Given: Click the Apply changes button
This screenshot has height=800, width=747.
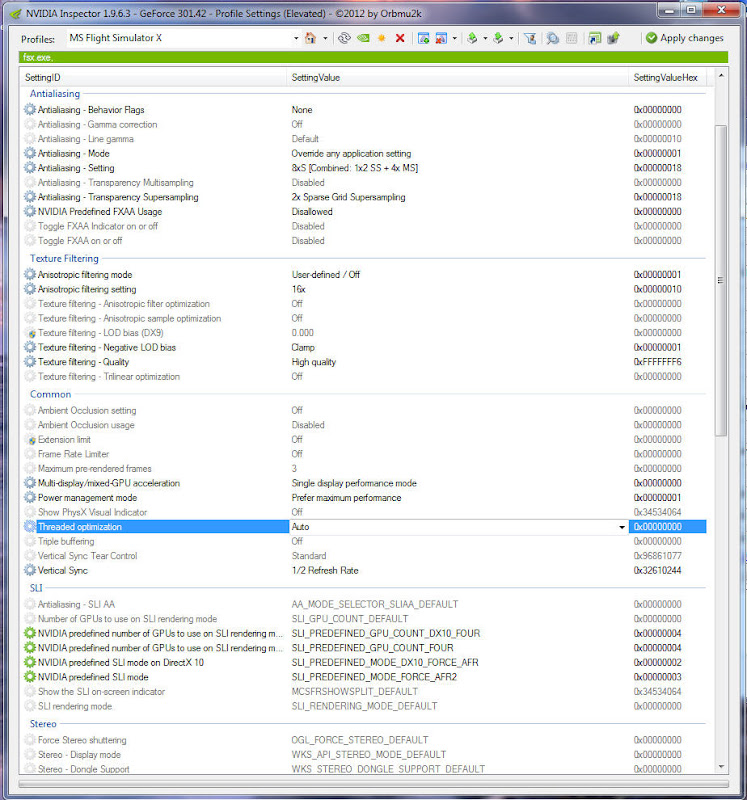Looking at the screenshot, I should pyautogui.click(x=684, y=38).
